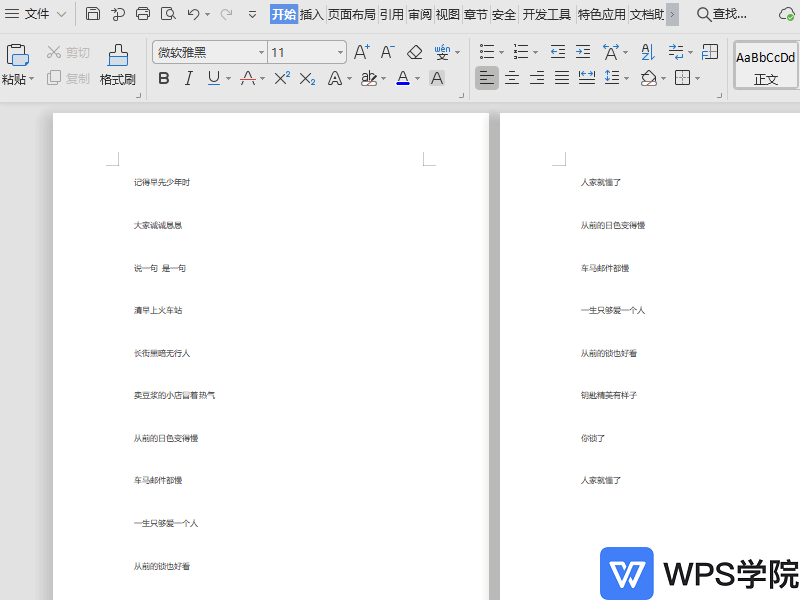Click the Format Painter (格式刷) tool

pos(117,64)
